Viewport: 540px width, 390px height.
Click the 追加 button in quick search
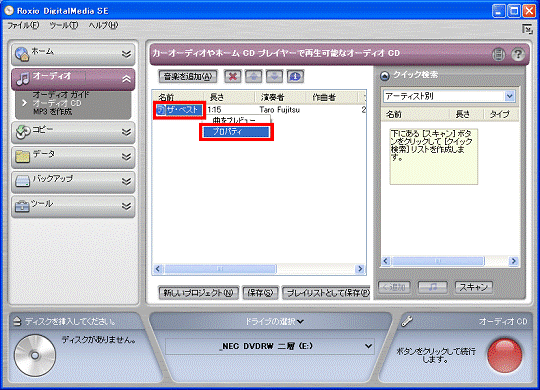(394, 287)
